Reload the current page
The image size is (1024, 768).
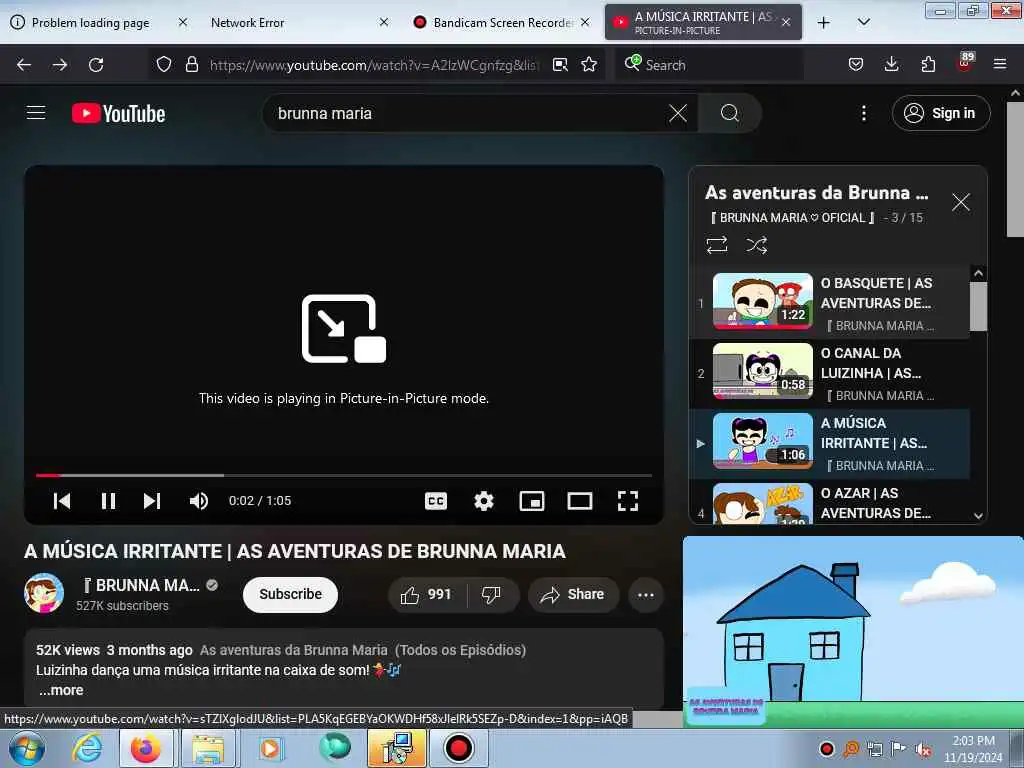(96, 65)
